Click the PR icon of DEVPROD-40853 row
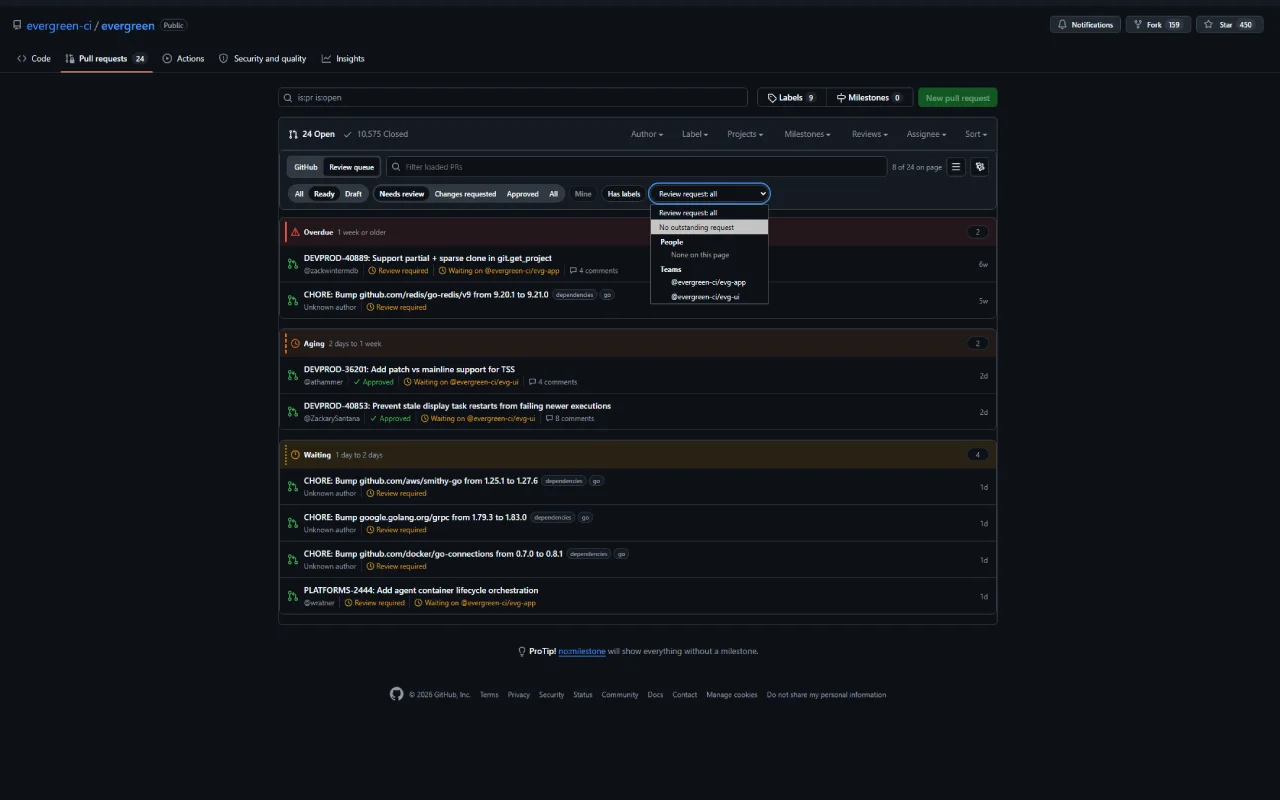Image resolution: width=1280 pixels, height=800 pixels. pyautogui.click(x=293, y=411)
